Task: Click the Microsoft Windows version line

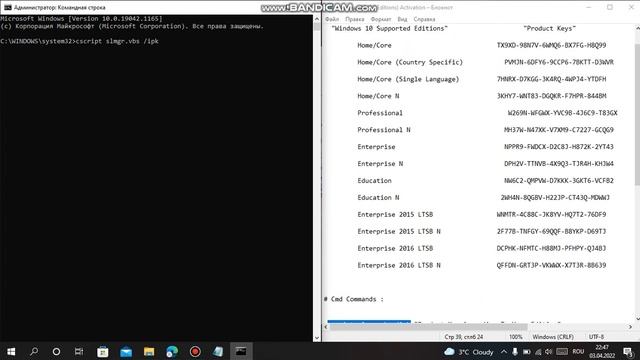Action: coord(81,19)
